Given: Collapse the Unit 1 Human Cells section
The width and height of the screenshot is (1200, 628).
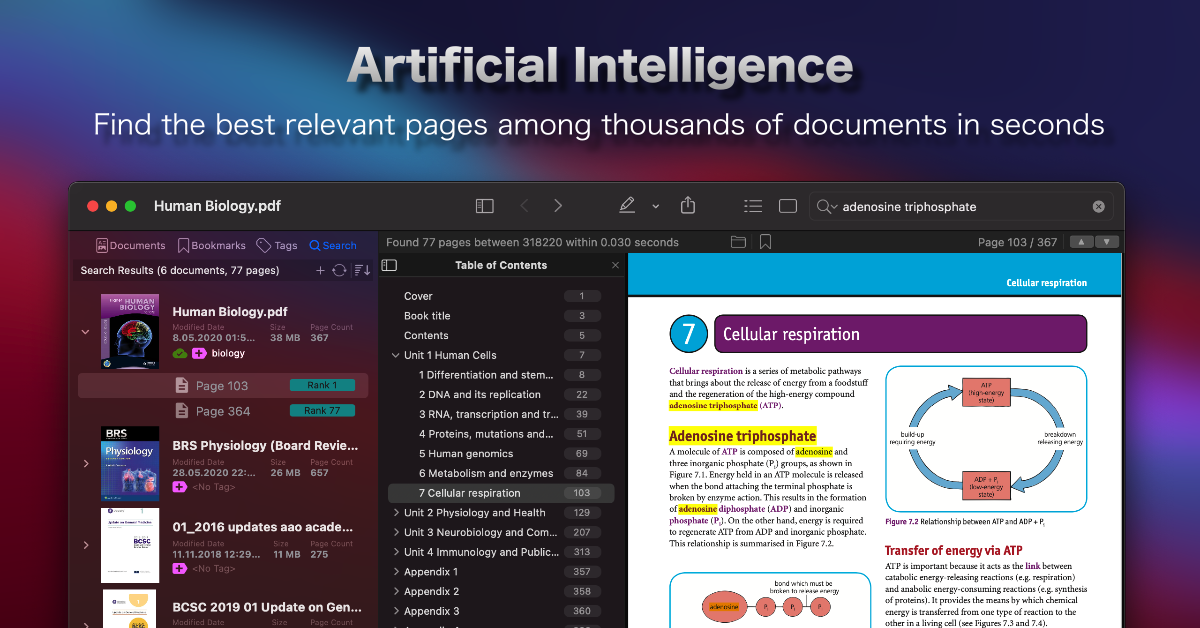Looking at the screenshot, I should [396, 355].
